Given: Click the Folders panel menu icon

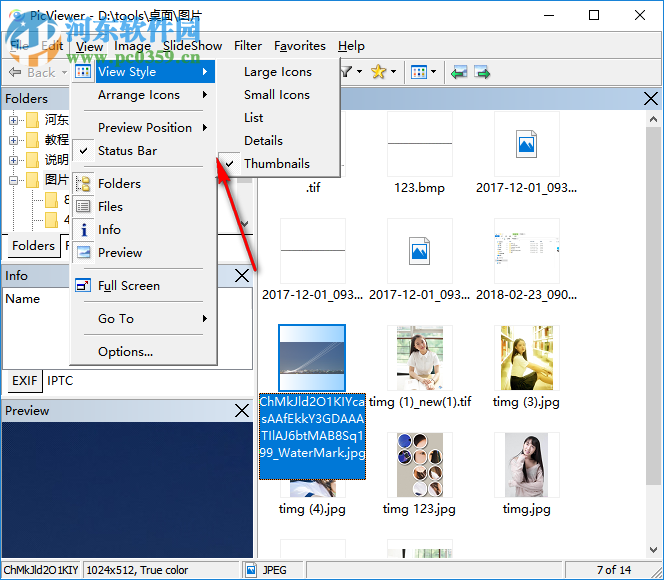Looking at the screenshot, I should click(x=83, y=183).
